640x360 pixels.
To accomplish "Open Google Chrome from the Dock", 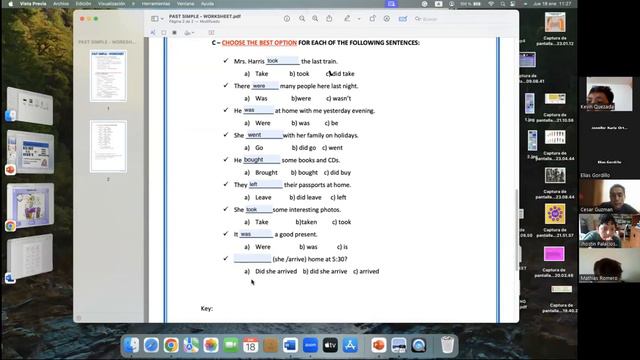I will click(x=171, y=345).
